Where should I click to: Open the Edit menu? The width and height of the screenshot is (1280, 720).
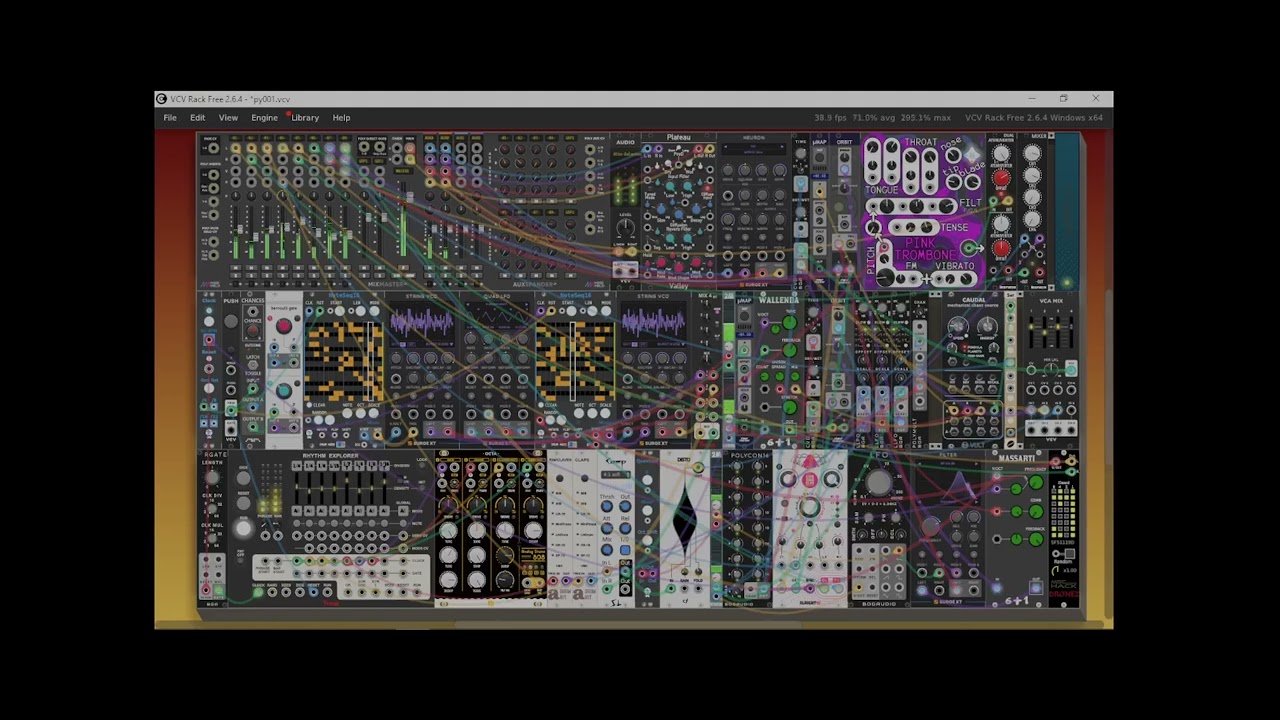pos(197,118)
